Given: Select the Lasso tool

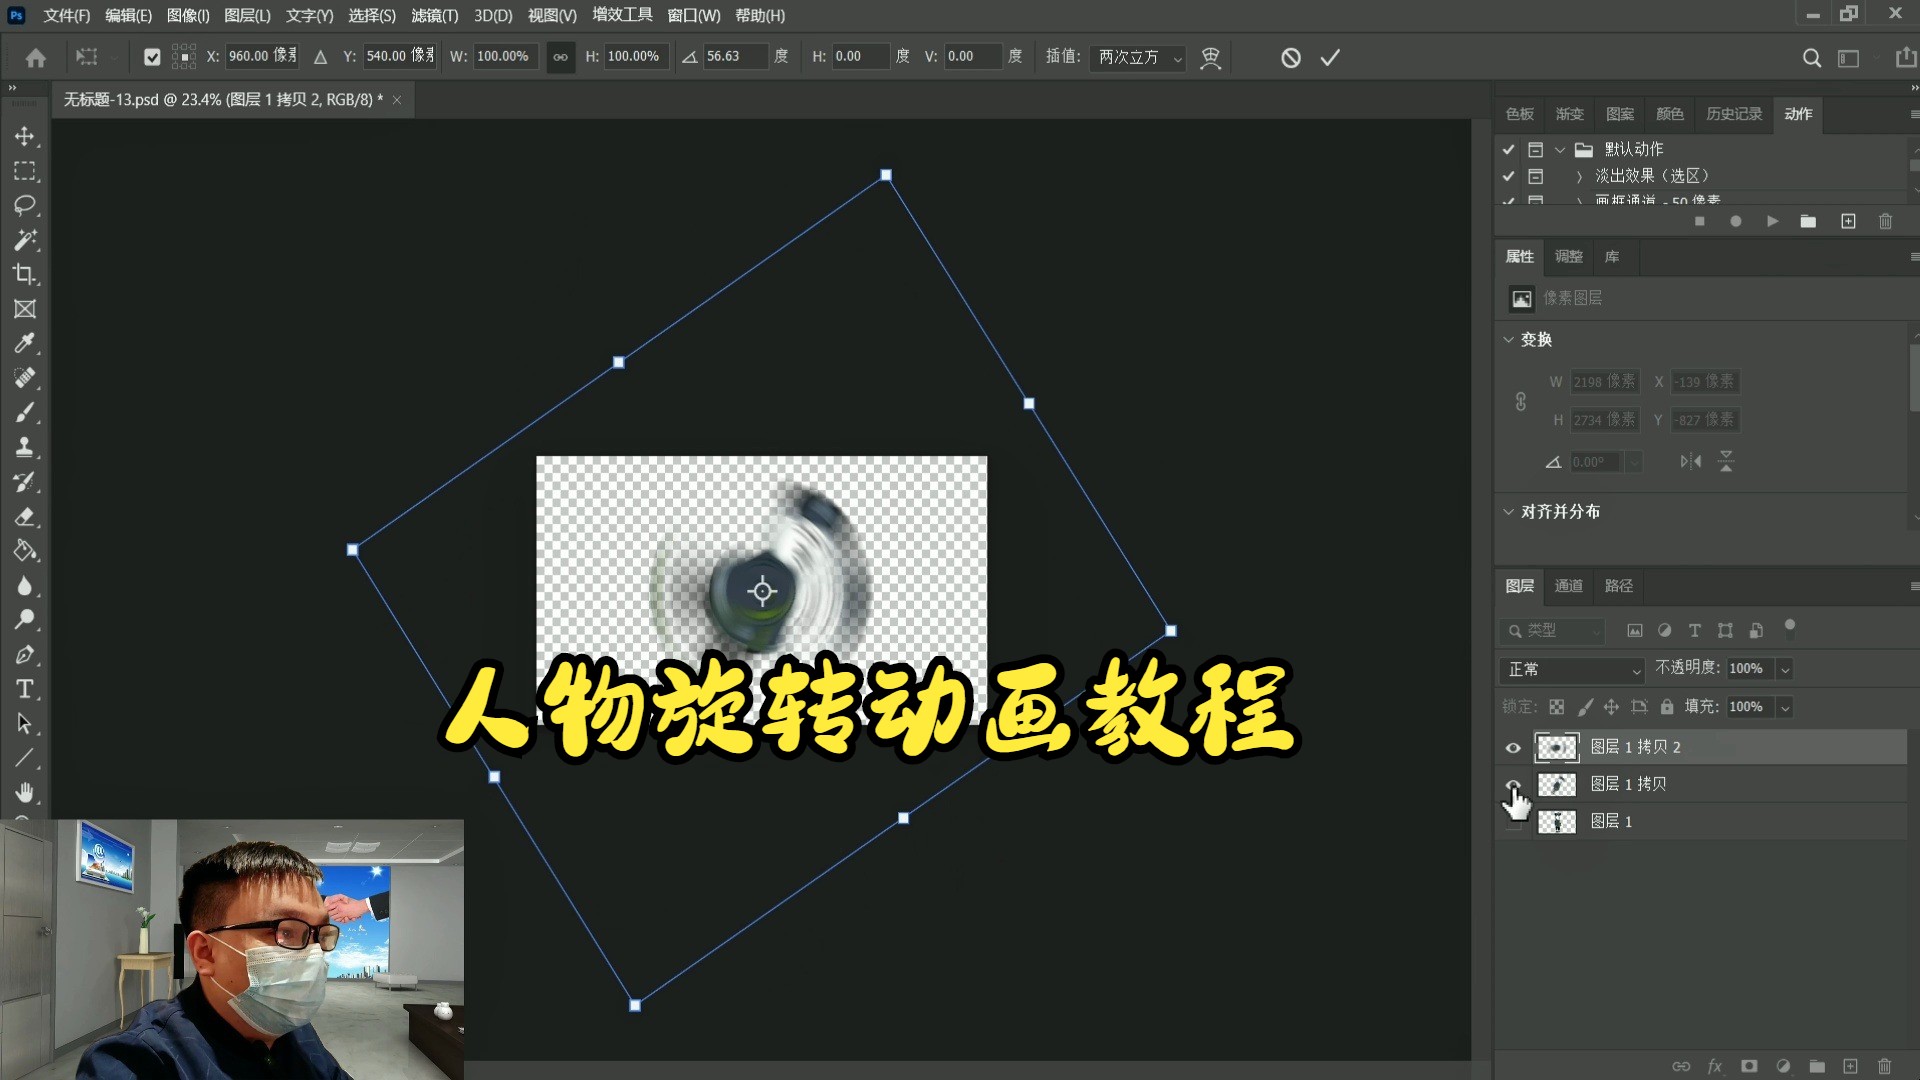Looking at the screenshot, I should 25,205.
